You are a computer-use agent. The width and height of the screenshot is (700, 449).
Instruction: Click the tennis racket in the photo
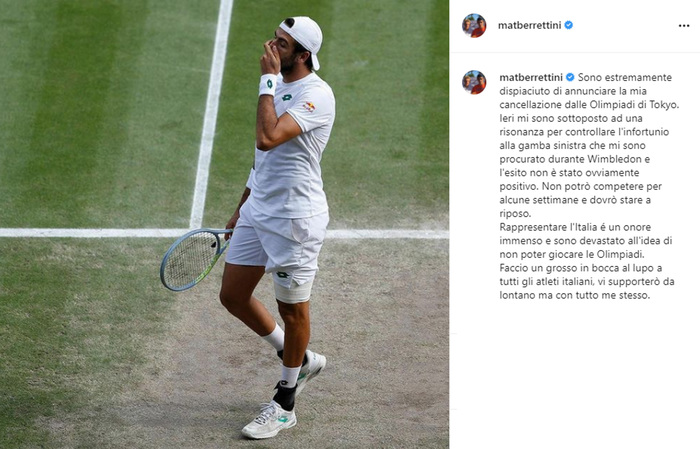(196, 258)
